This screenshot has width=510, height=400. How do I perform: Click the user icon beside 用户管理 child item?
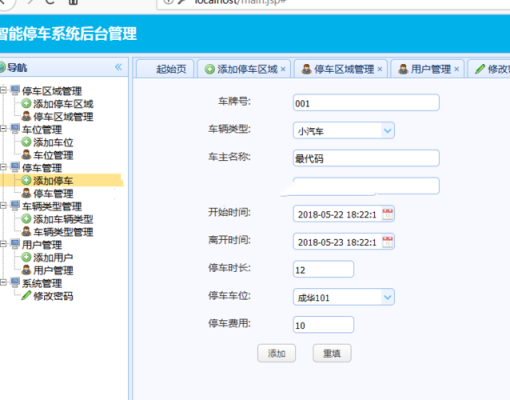[x=26, y=270]
